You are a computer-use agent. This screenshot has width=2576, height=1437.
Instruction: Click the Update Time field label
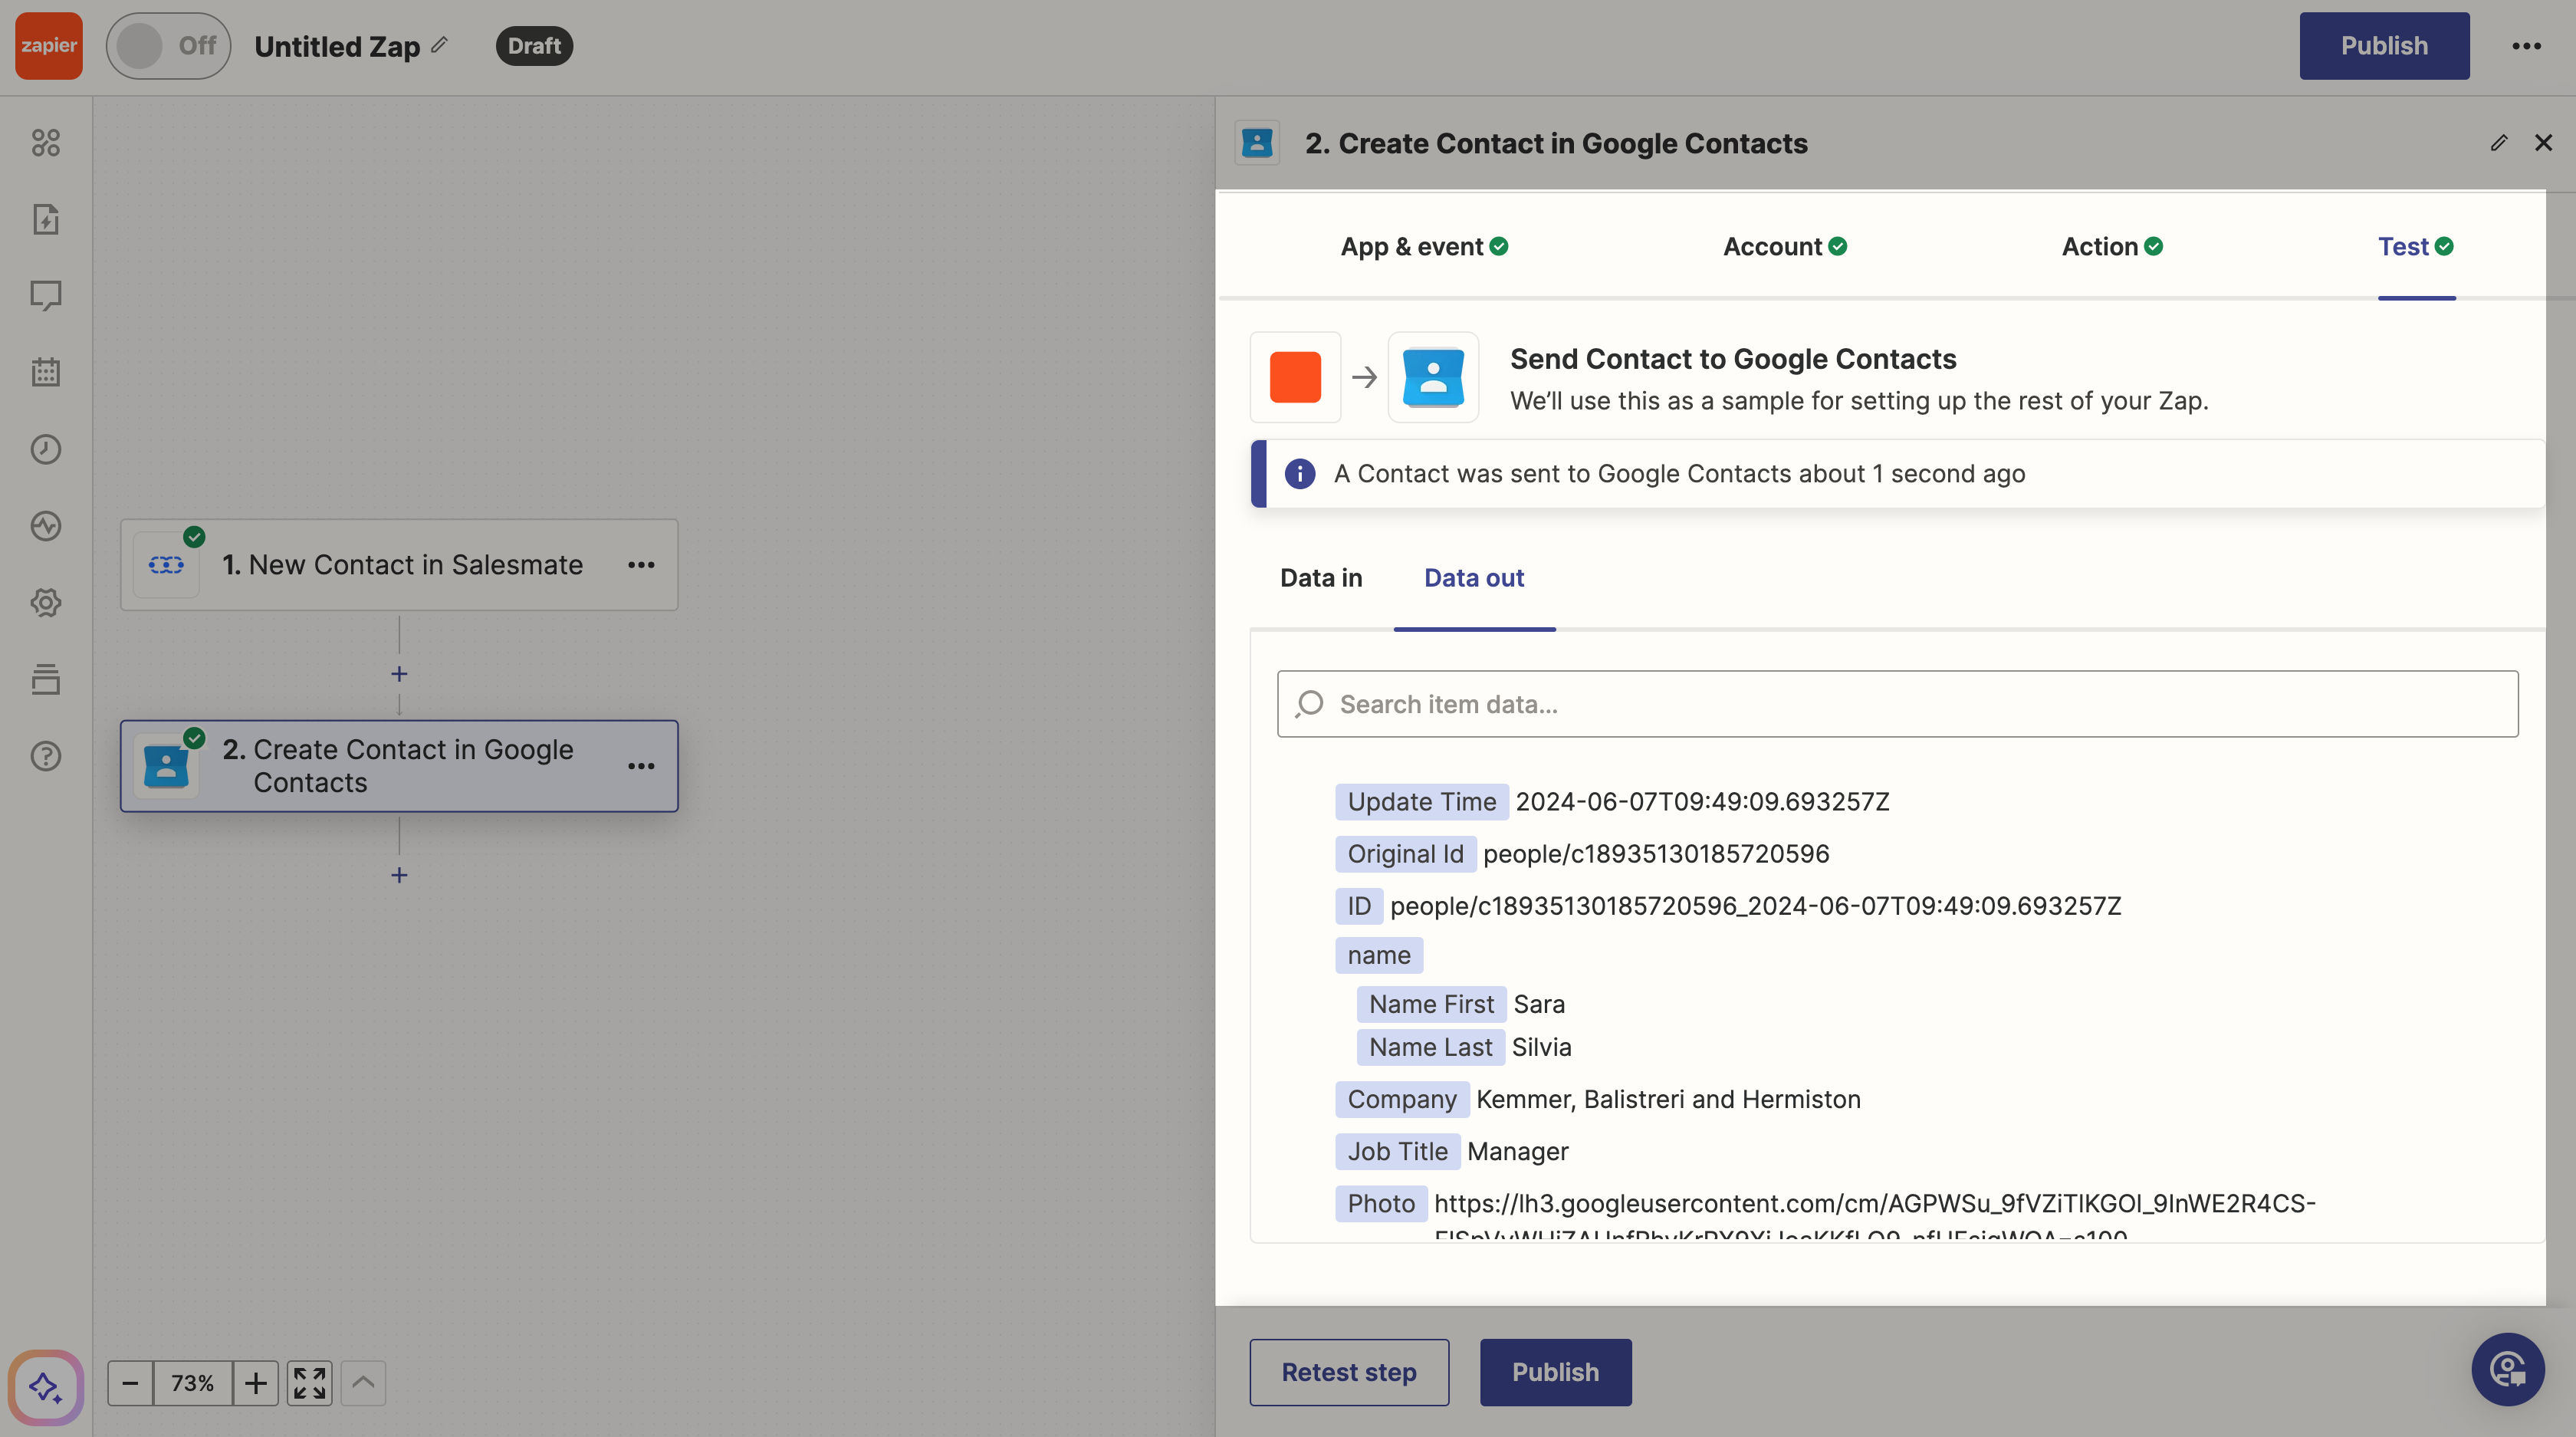tap(1421, 802)
